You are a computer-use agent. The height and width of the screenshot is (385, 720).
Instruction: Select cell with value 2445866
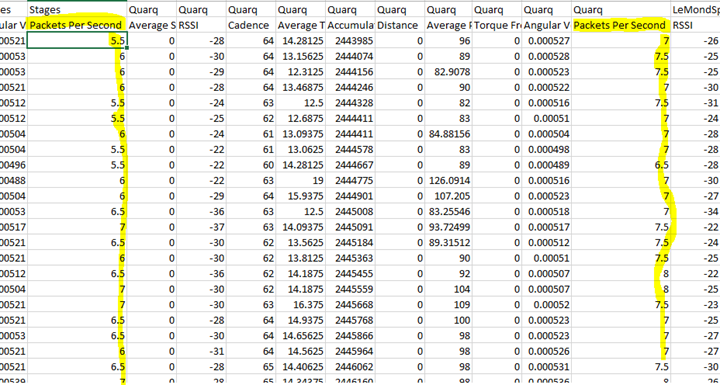(350, 336)
